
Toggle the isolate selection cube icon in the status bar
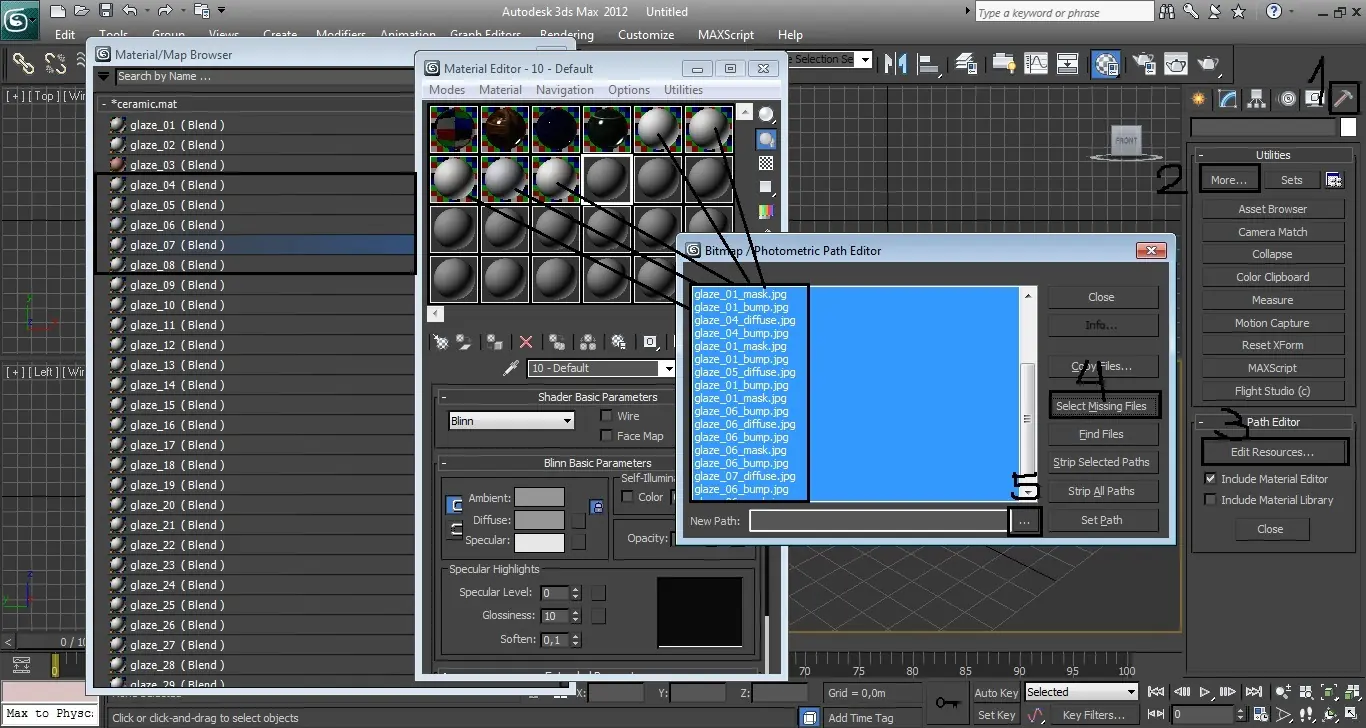[x=811, y=716]
